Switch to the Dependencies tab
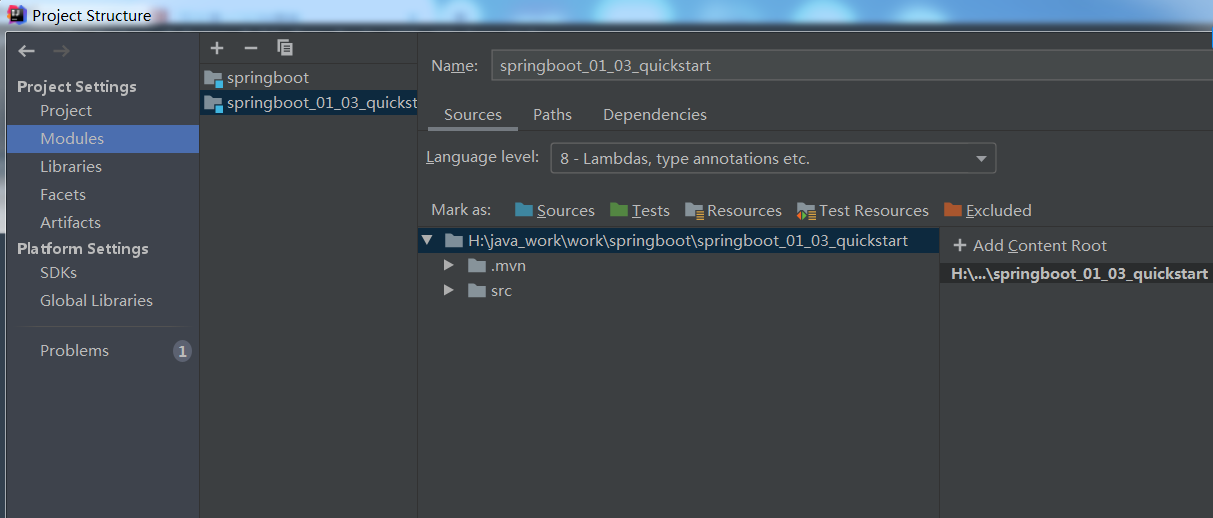 click(655, 115)
